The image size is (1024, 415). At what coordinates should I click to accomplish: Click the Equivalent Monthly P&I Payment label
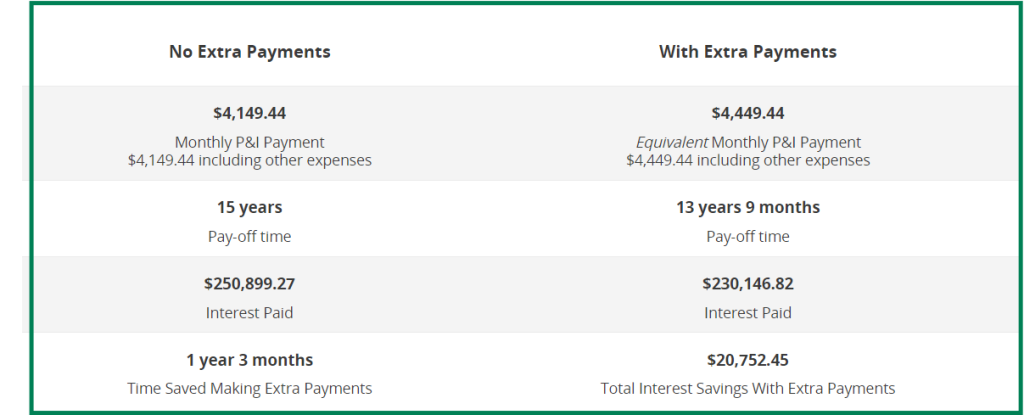(747, 142)
